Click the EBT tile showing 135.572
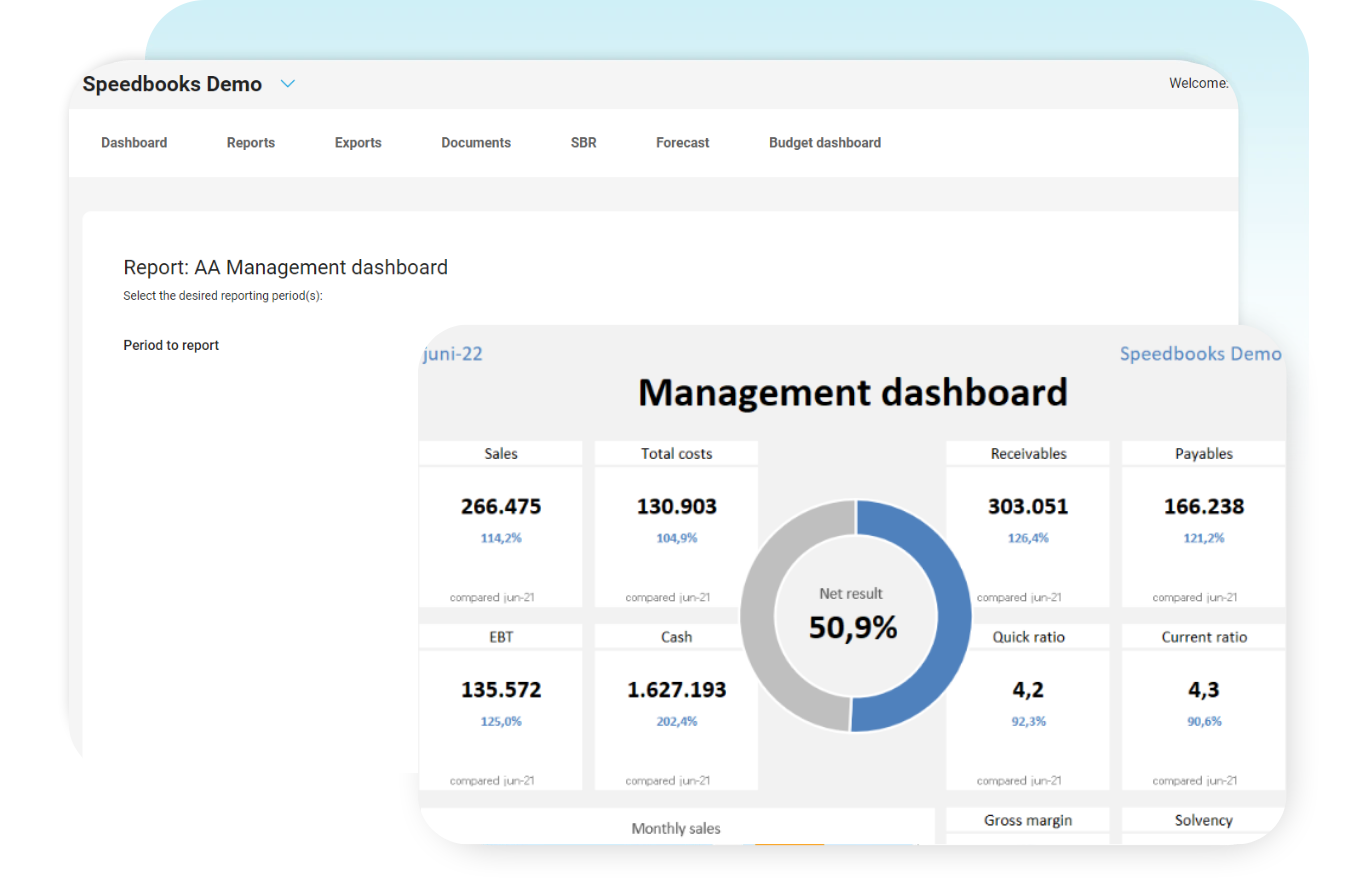Viewport: 1368px width, 894px height. click(x=500, y=690)
